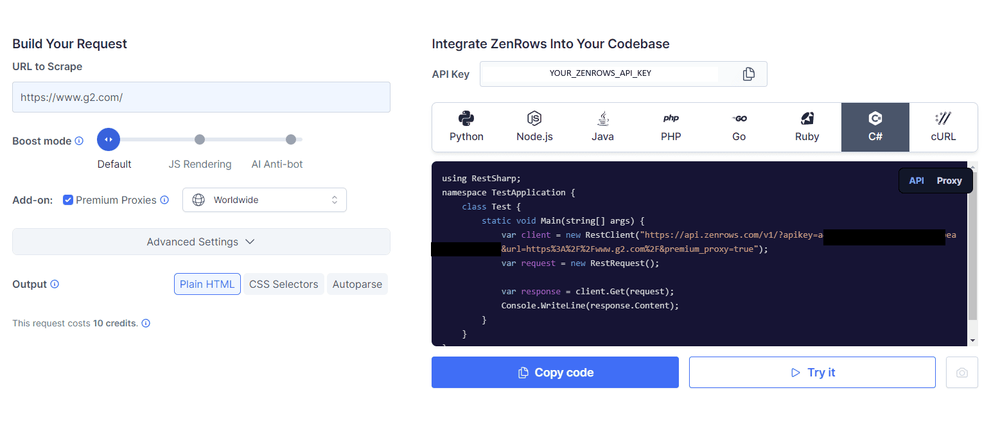This screenshot has height=435, width=1000.
Task: Uncheck the Premium Proxies checkbox
Action: point(68,200)
